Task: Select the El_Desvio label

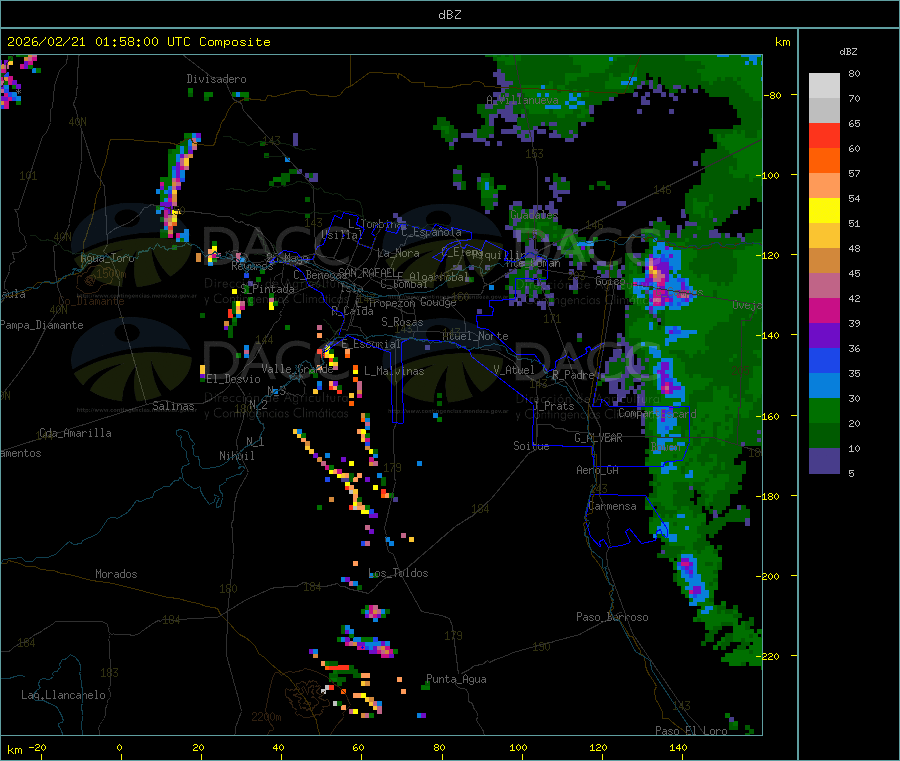Action: pyautogui.click(x=234, y=379)
